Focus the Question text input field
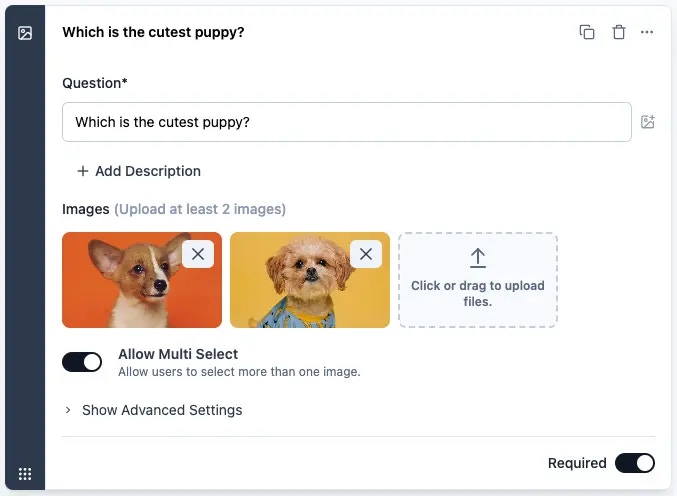This screenshot has height=496, width=677. click(x=347, y=122)
